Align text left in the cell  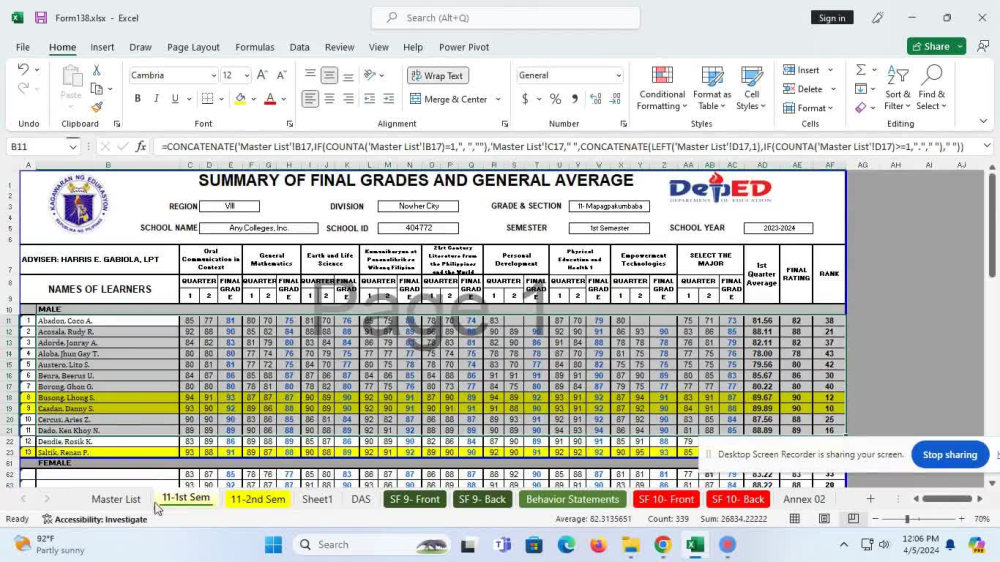coord(310,99)
